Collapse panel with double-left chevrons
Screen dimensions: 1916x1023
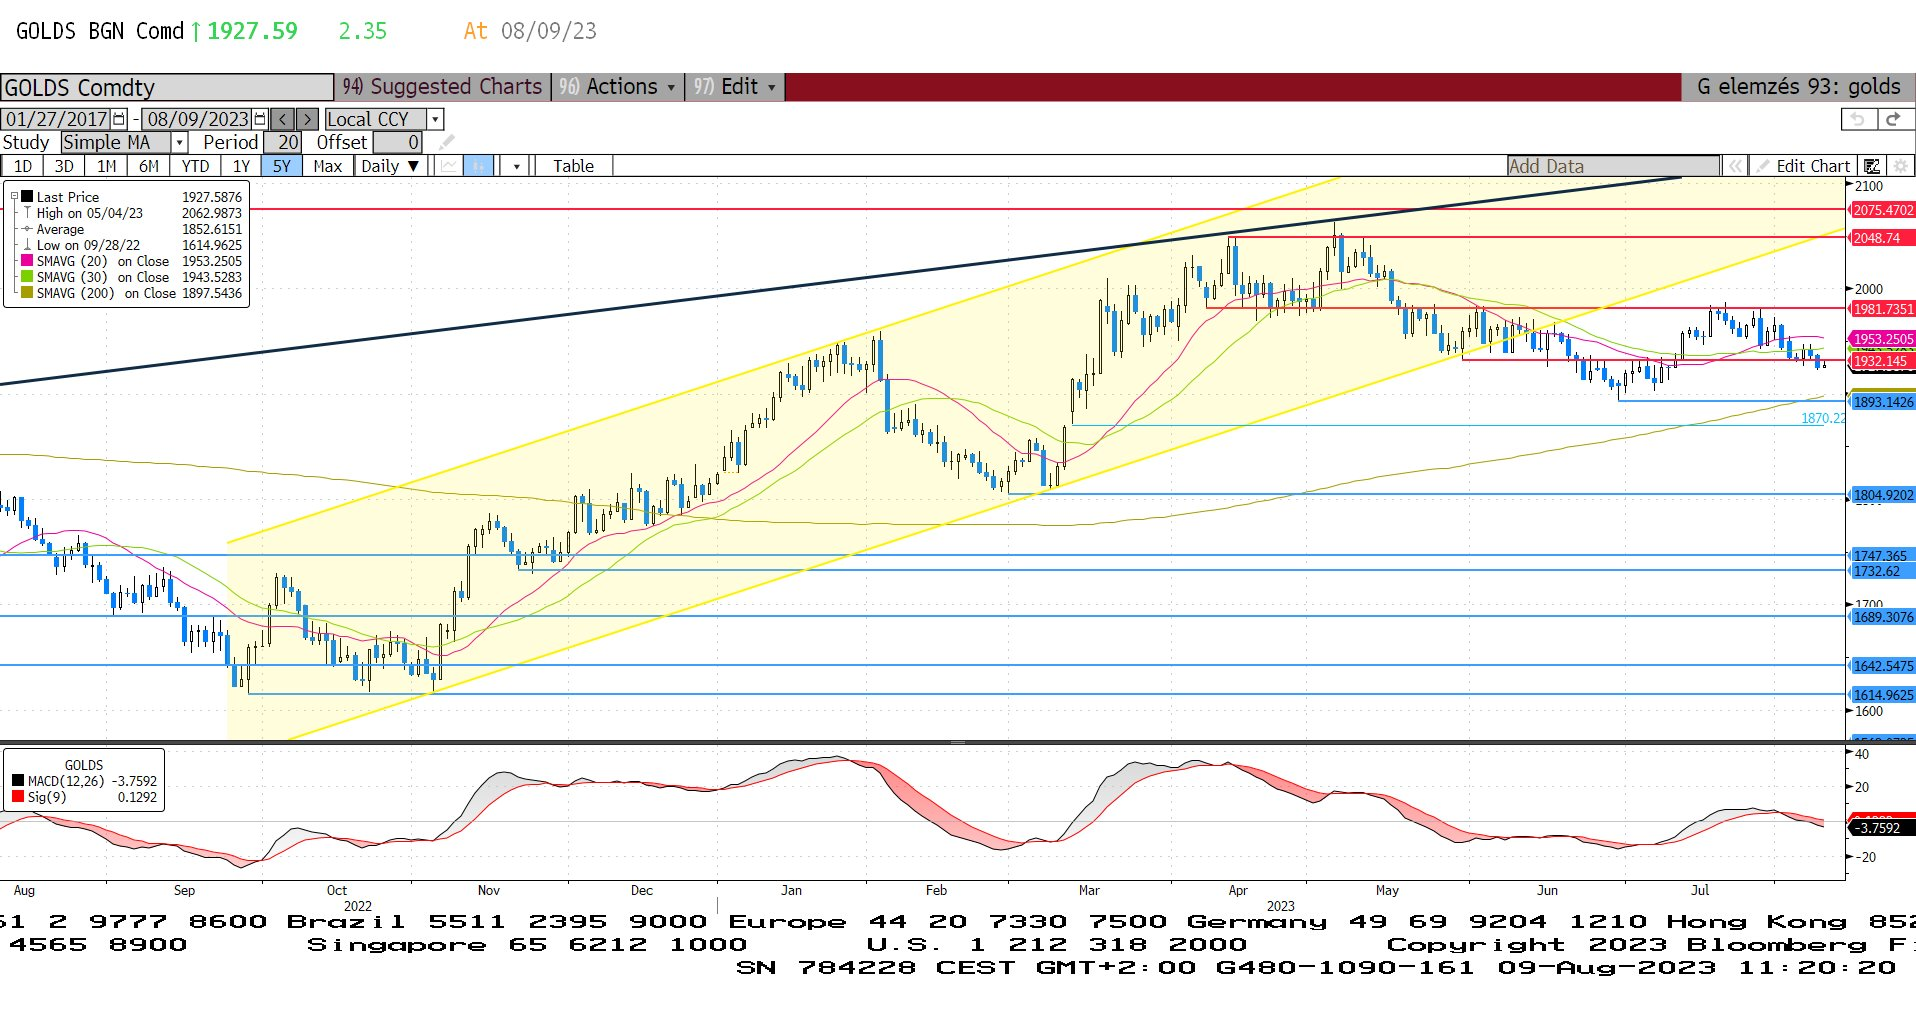click(1735, 166)
